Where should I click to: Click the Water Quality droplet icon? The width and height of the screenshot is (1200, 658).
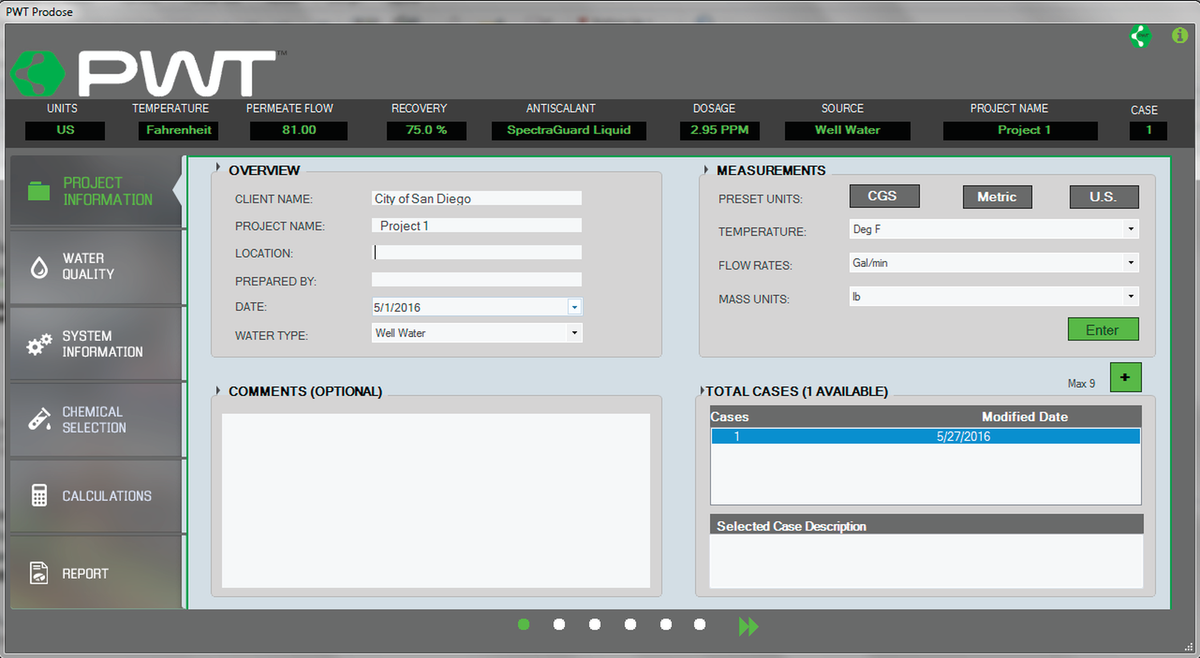(39, 266)
